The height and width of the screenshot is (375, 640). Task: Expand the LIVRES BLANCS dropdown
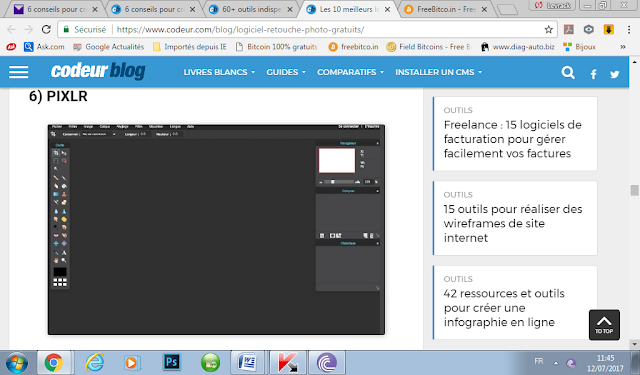[x=219, y=72]
